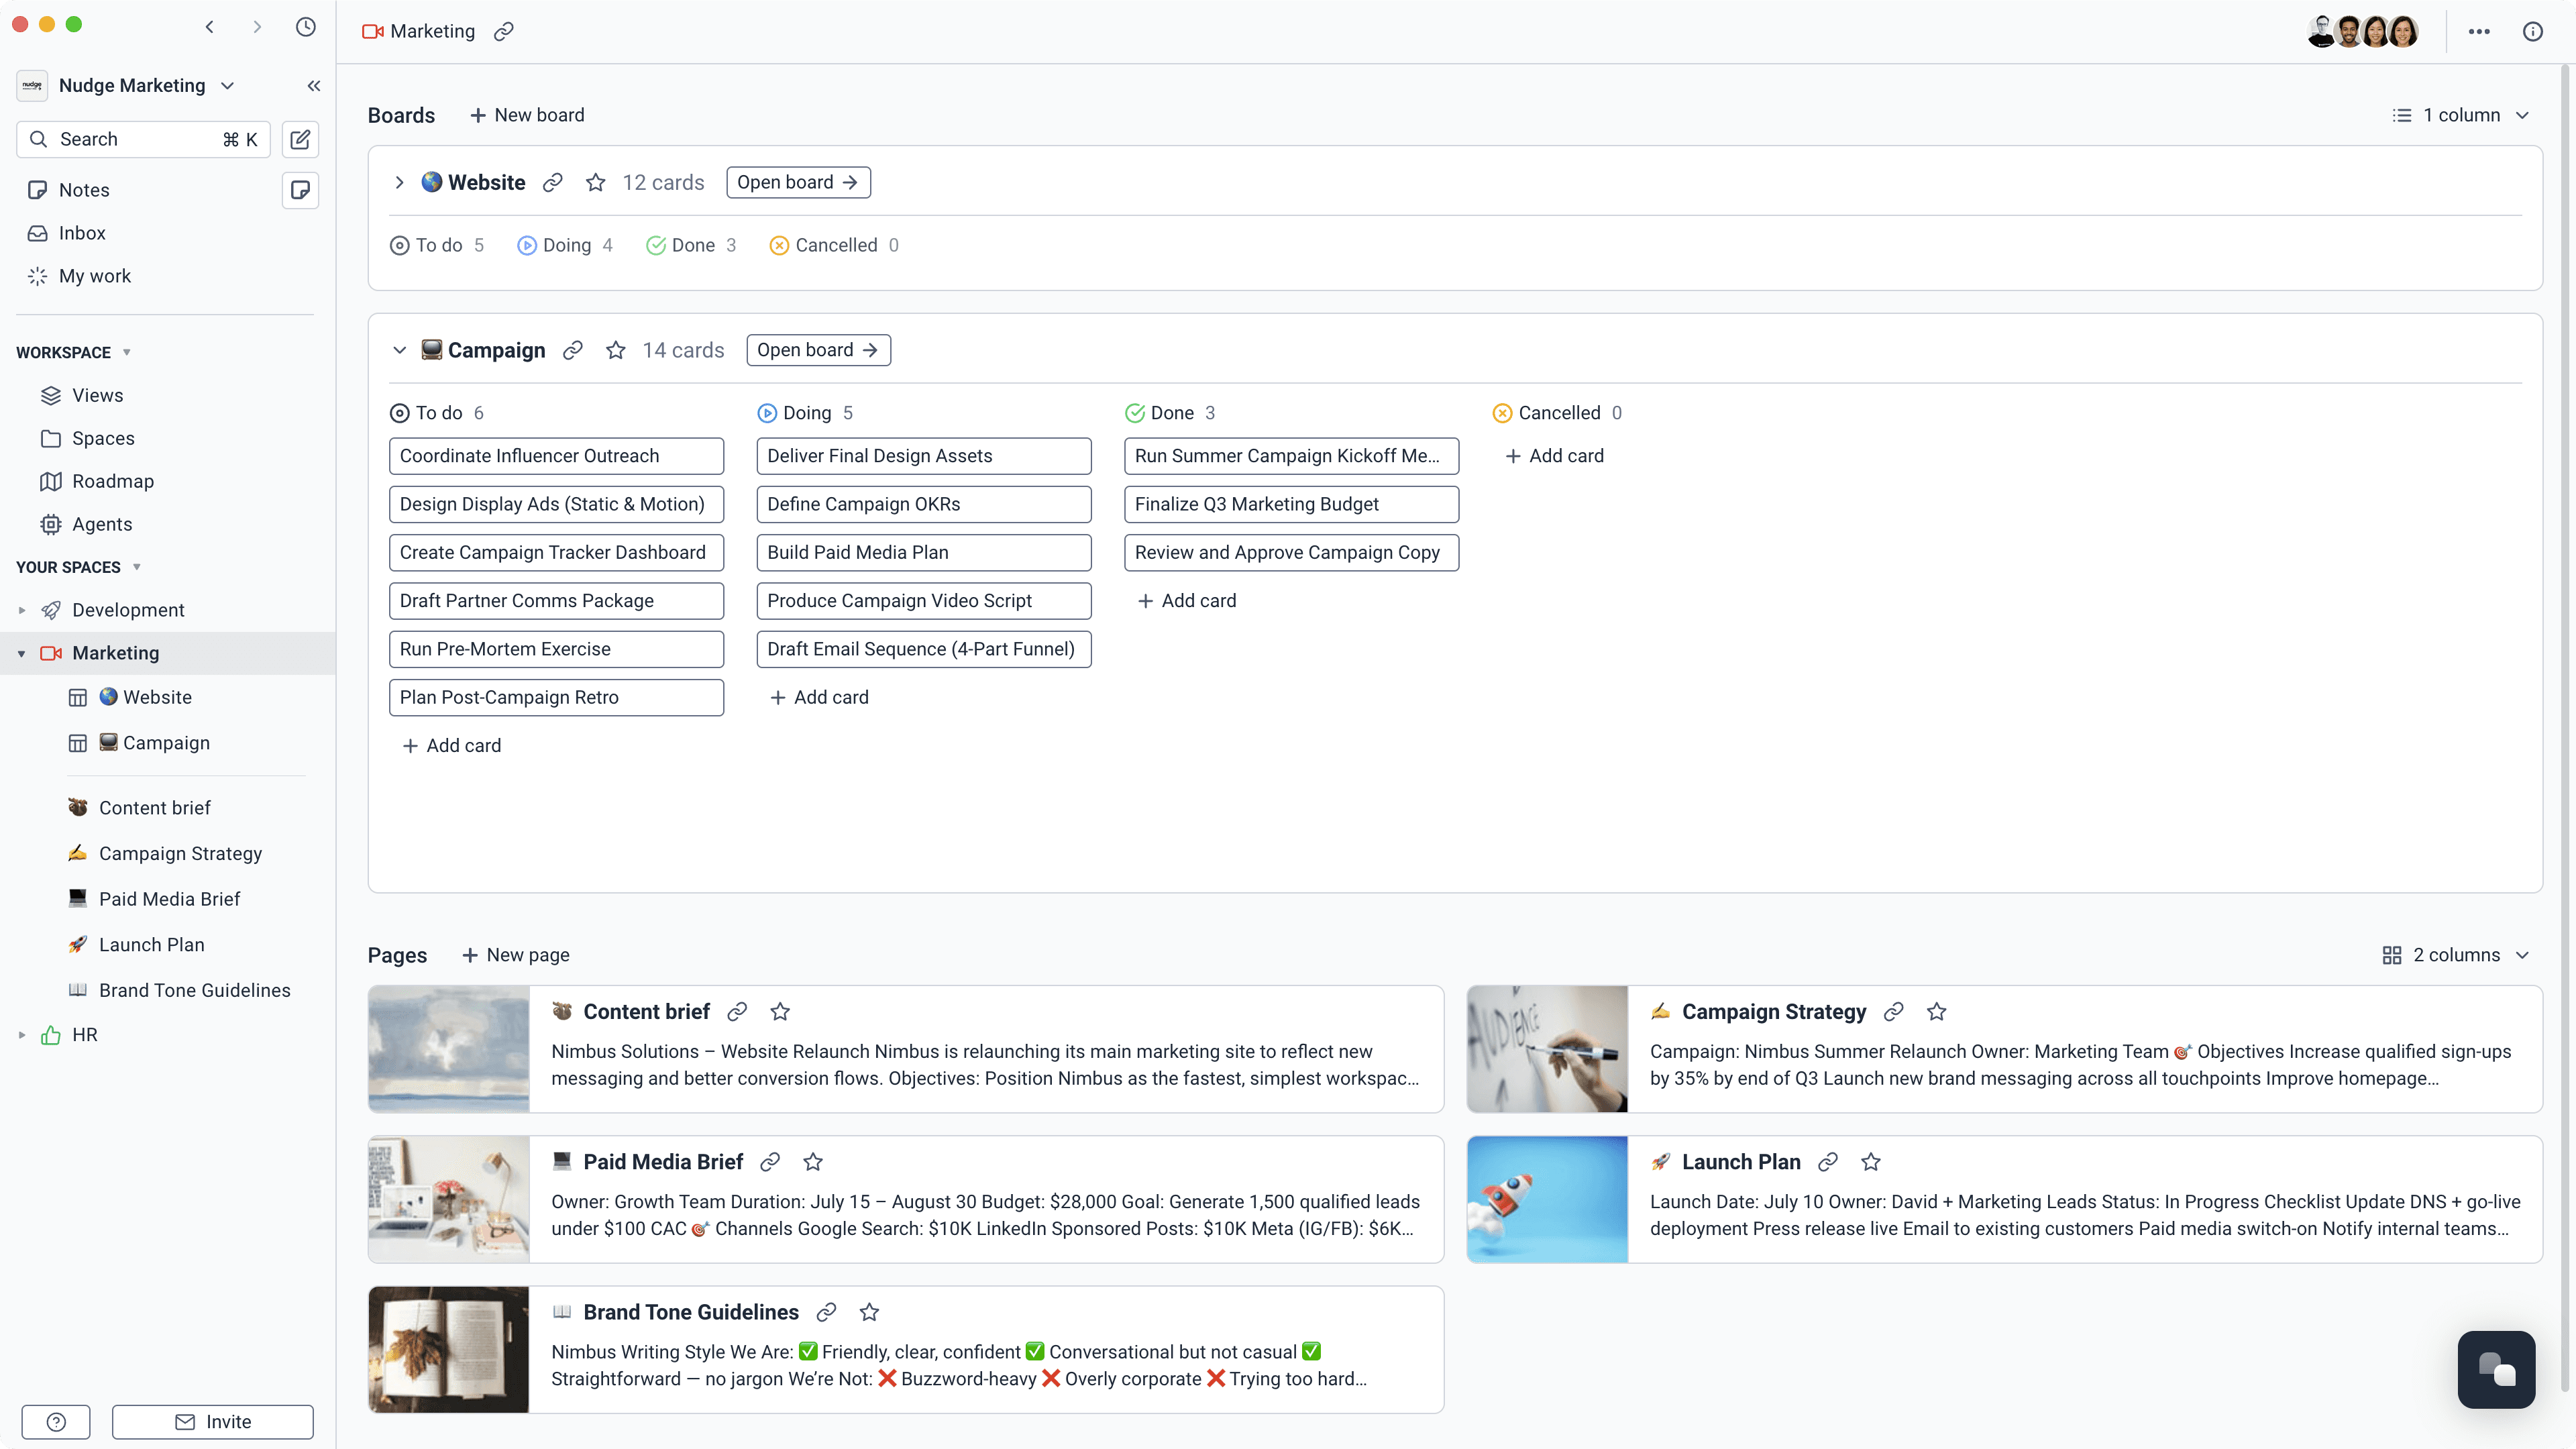Image resolution: width=2576 pixels, height=1449 pixels.
Task: Expand the Development space in the sidebar
Action: coord(22,610)
